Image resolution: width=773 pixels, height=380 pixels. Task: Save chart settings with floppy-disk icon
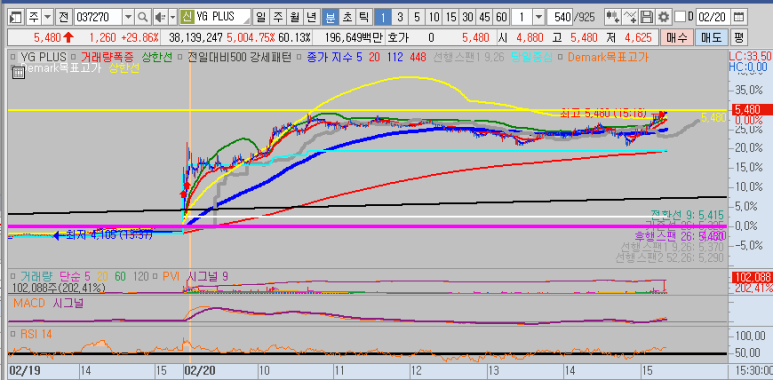tap(646, 17)
